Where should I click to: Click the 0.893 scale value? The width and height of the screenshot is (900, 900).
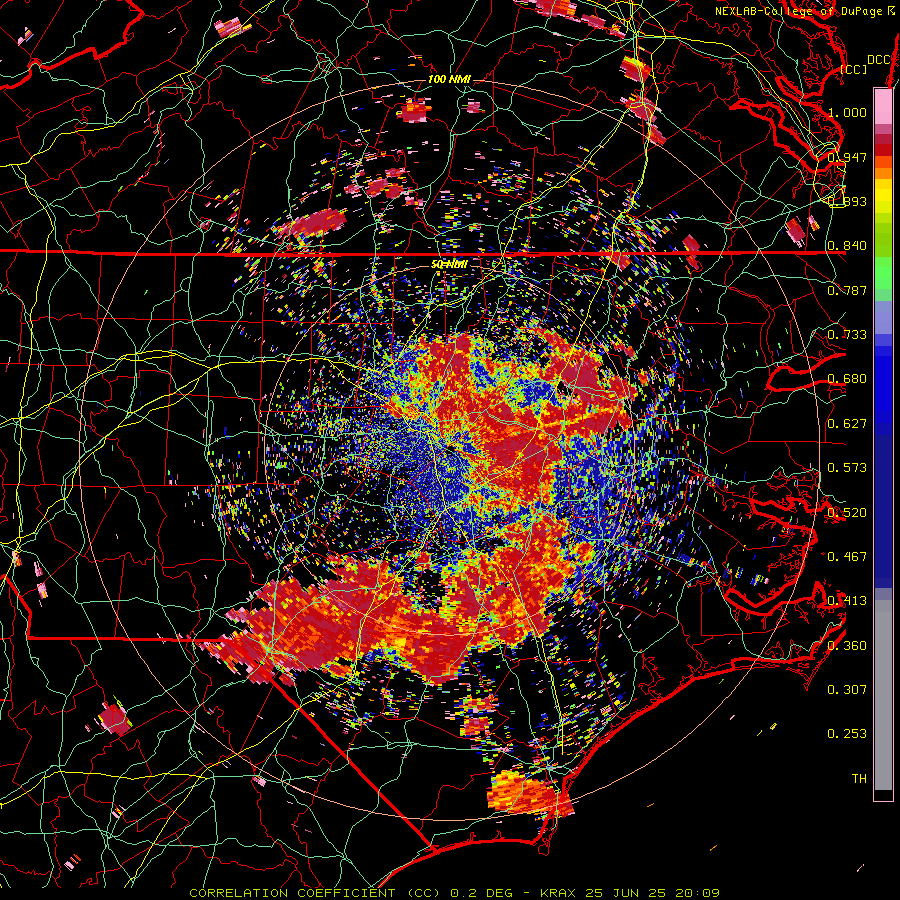pos(847,201)
